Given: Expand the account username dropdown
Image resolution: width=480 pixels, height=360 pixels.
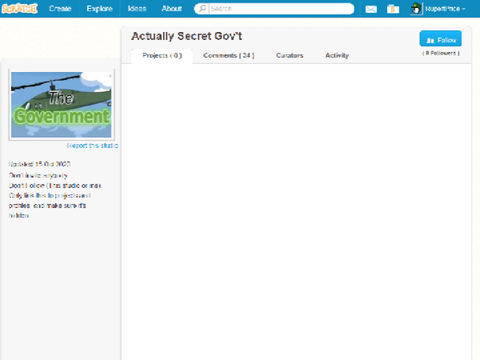Looking at the screenshot, I should [445, 9].
